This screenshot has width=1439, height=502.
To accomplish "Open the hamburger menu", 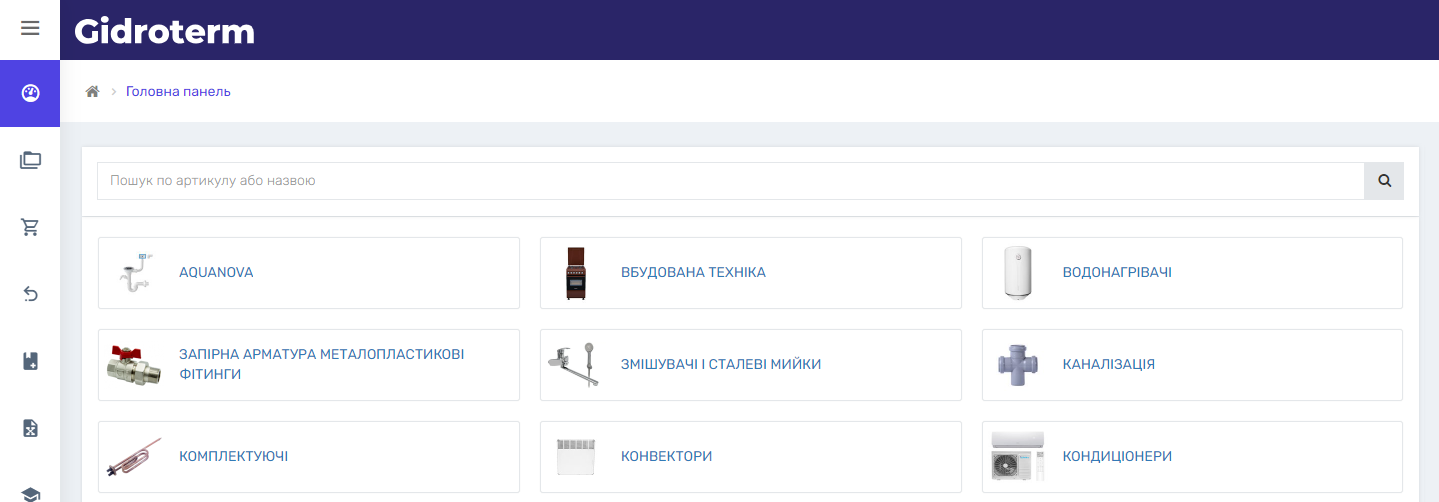I will (x=30, y=28).
